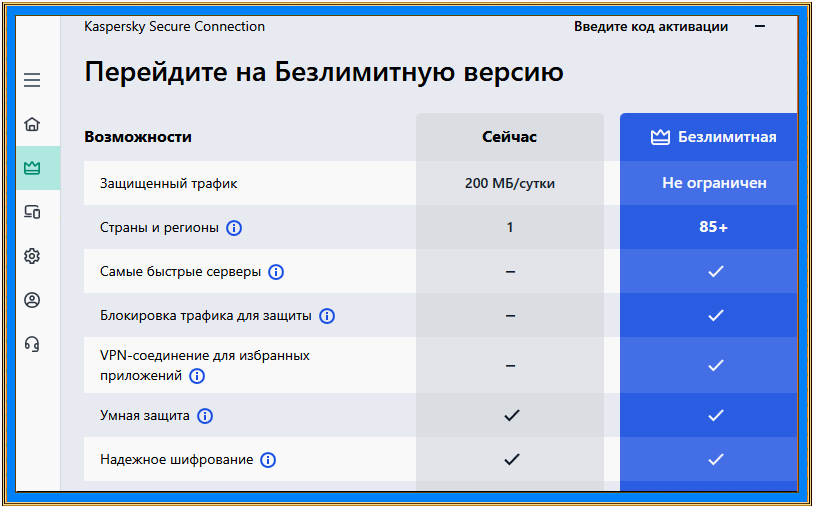Click the Возможности header text

[138, 137]
